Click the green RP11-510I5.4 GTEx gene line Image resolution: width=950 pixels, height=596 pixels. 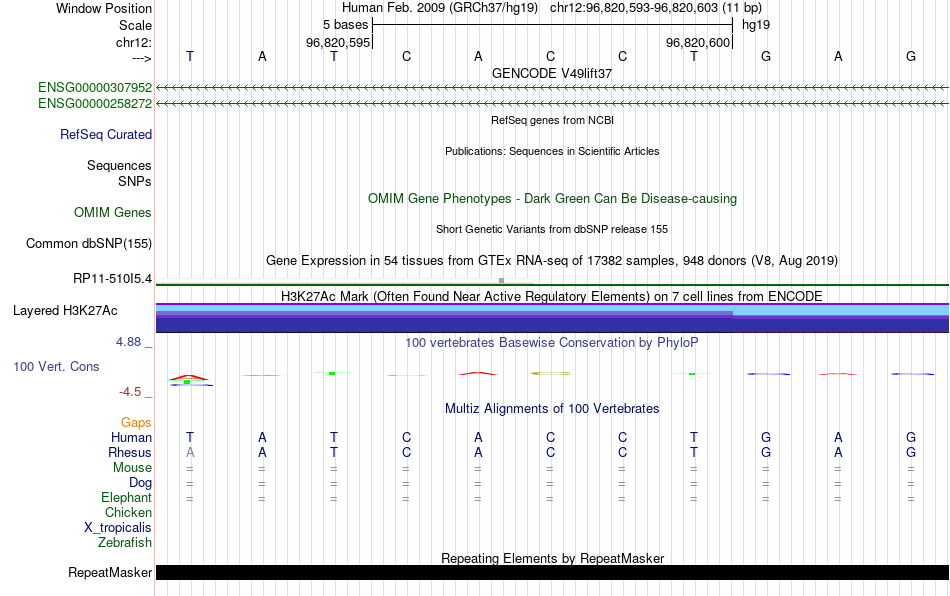[552, 284]
